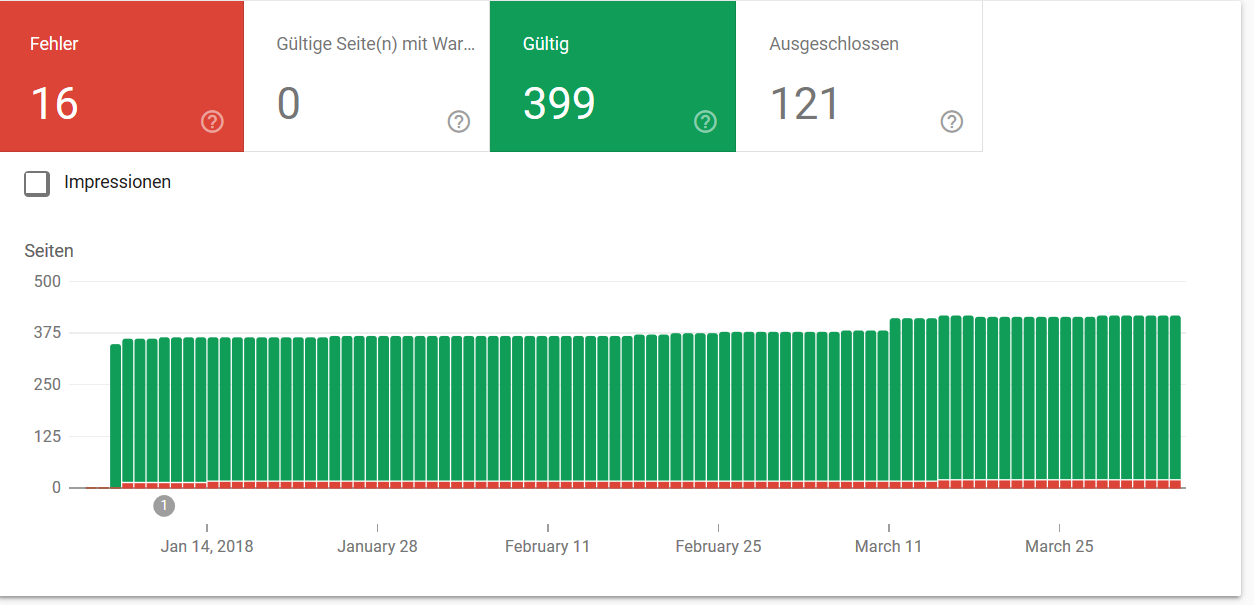Toggle the Ausgeschlossen card on
Screen dimensions: 1254x605
(860, 75)
